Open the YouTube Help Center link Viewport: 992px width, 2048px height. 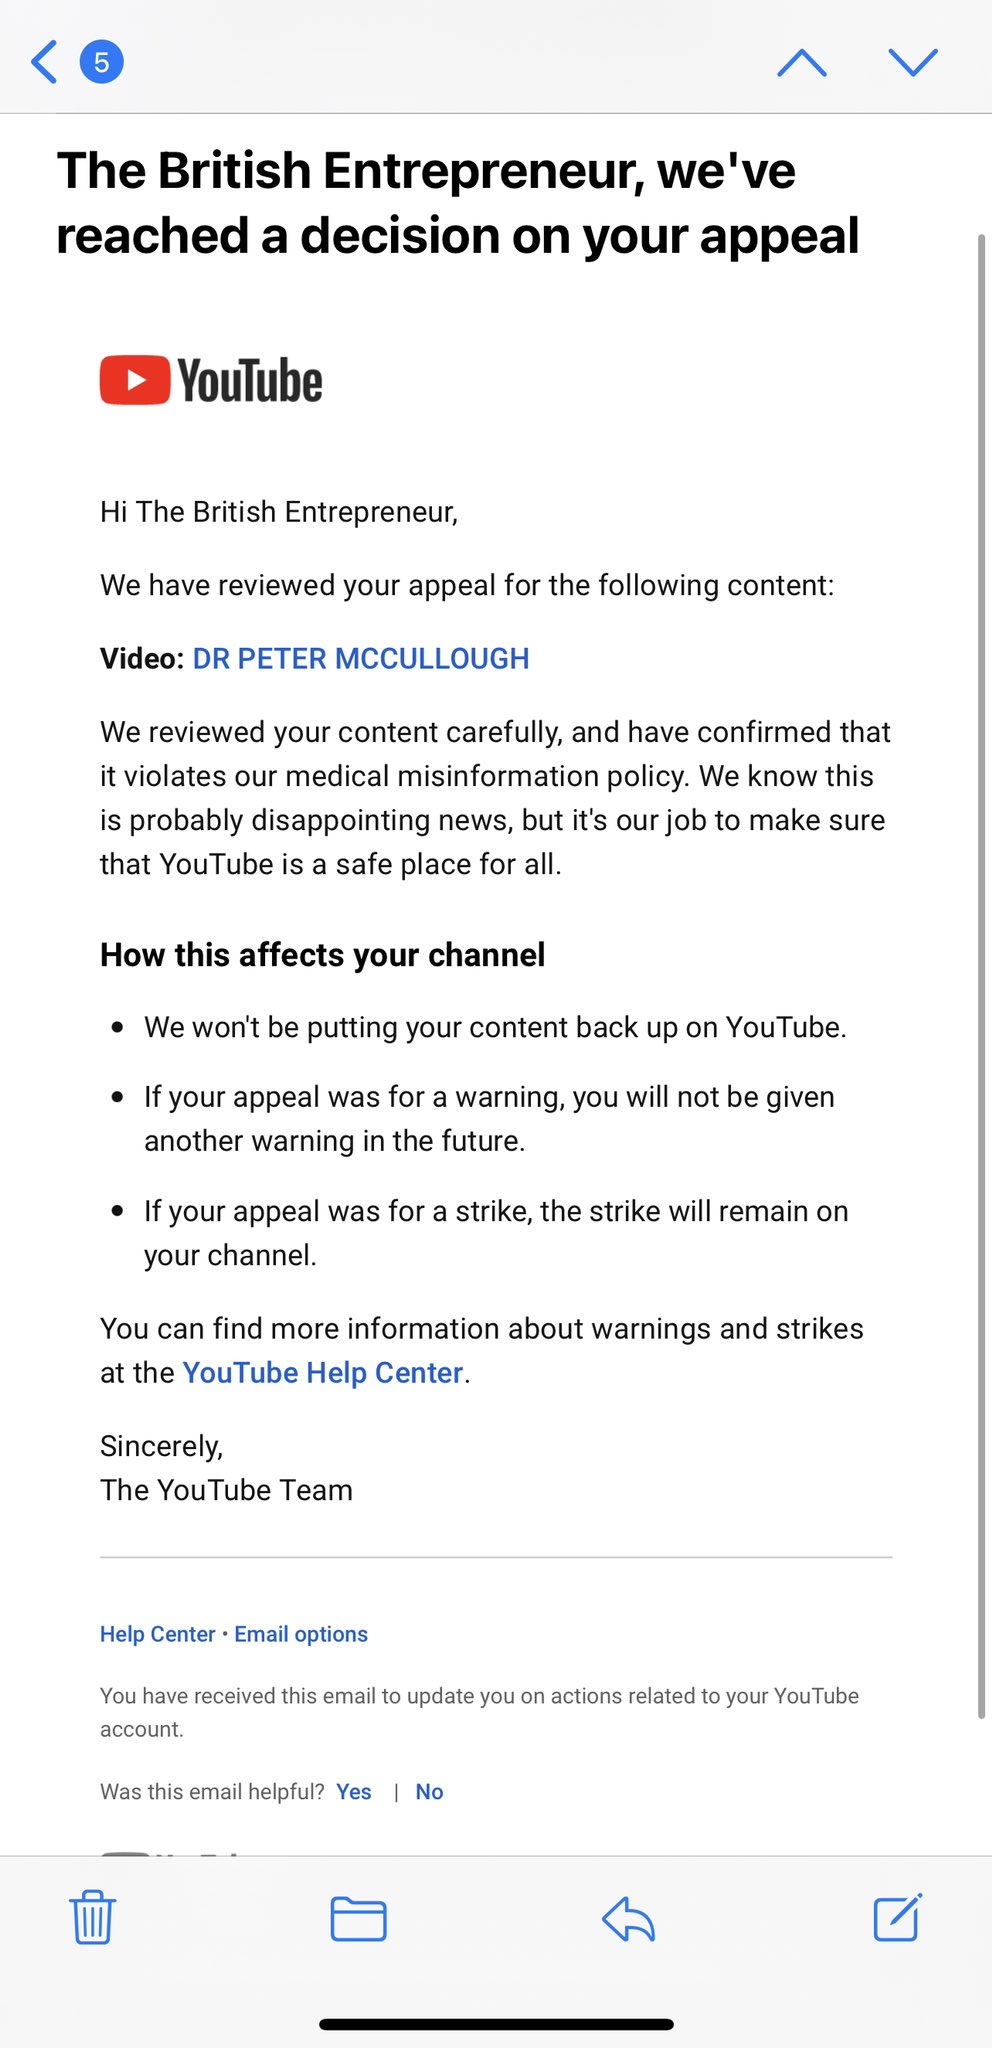pyautogui.click(x=323, y=1373)
